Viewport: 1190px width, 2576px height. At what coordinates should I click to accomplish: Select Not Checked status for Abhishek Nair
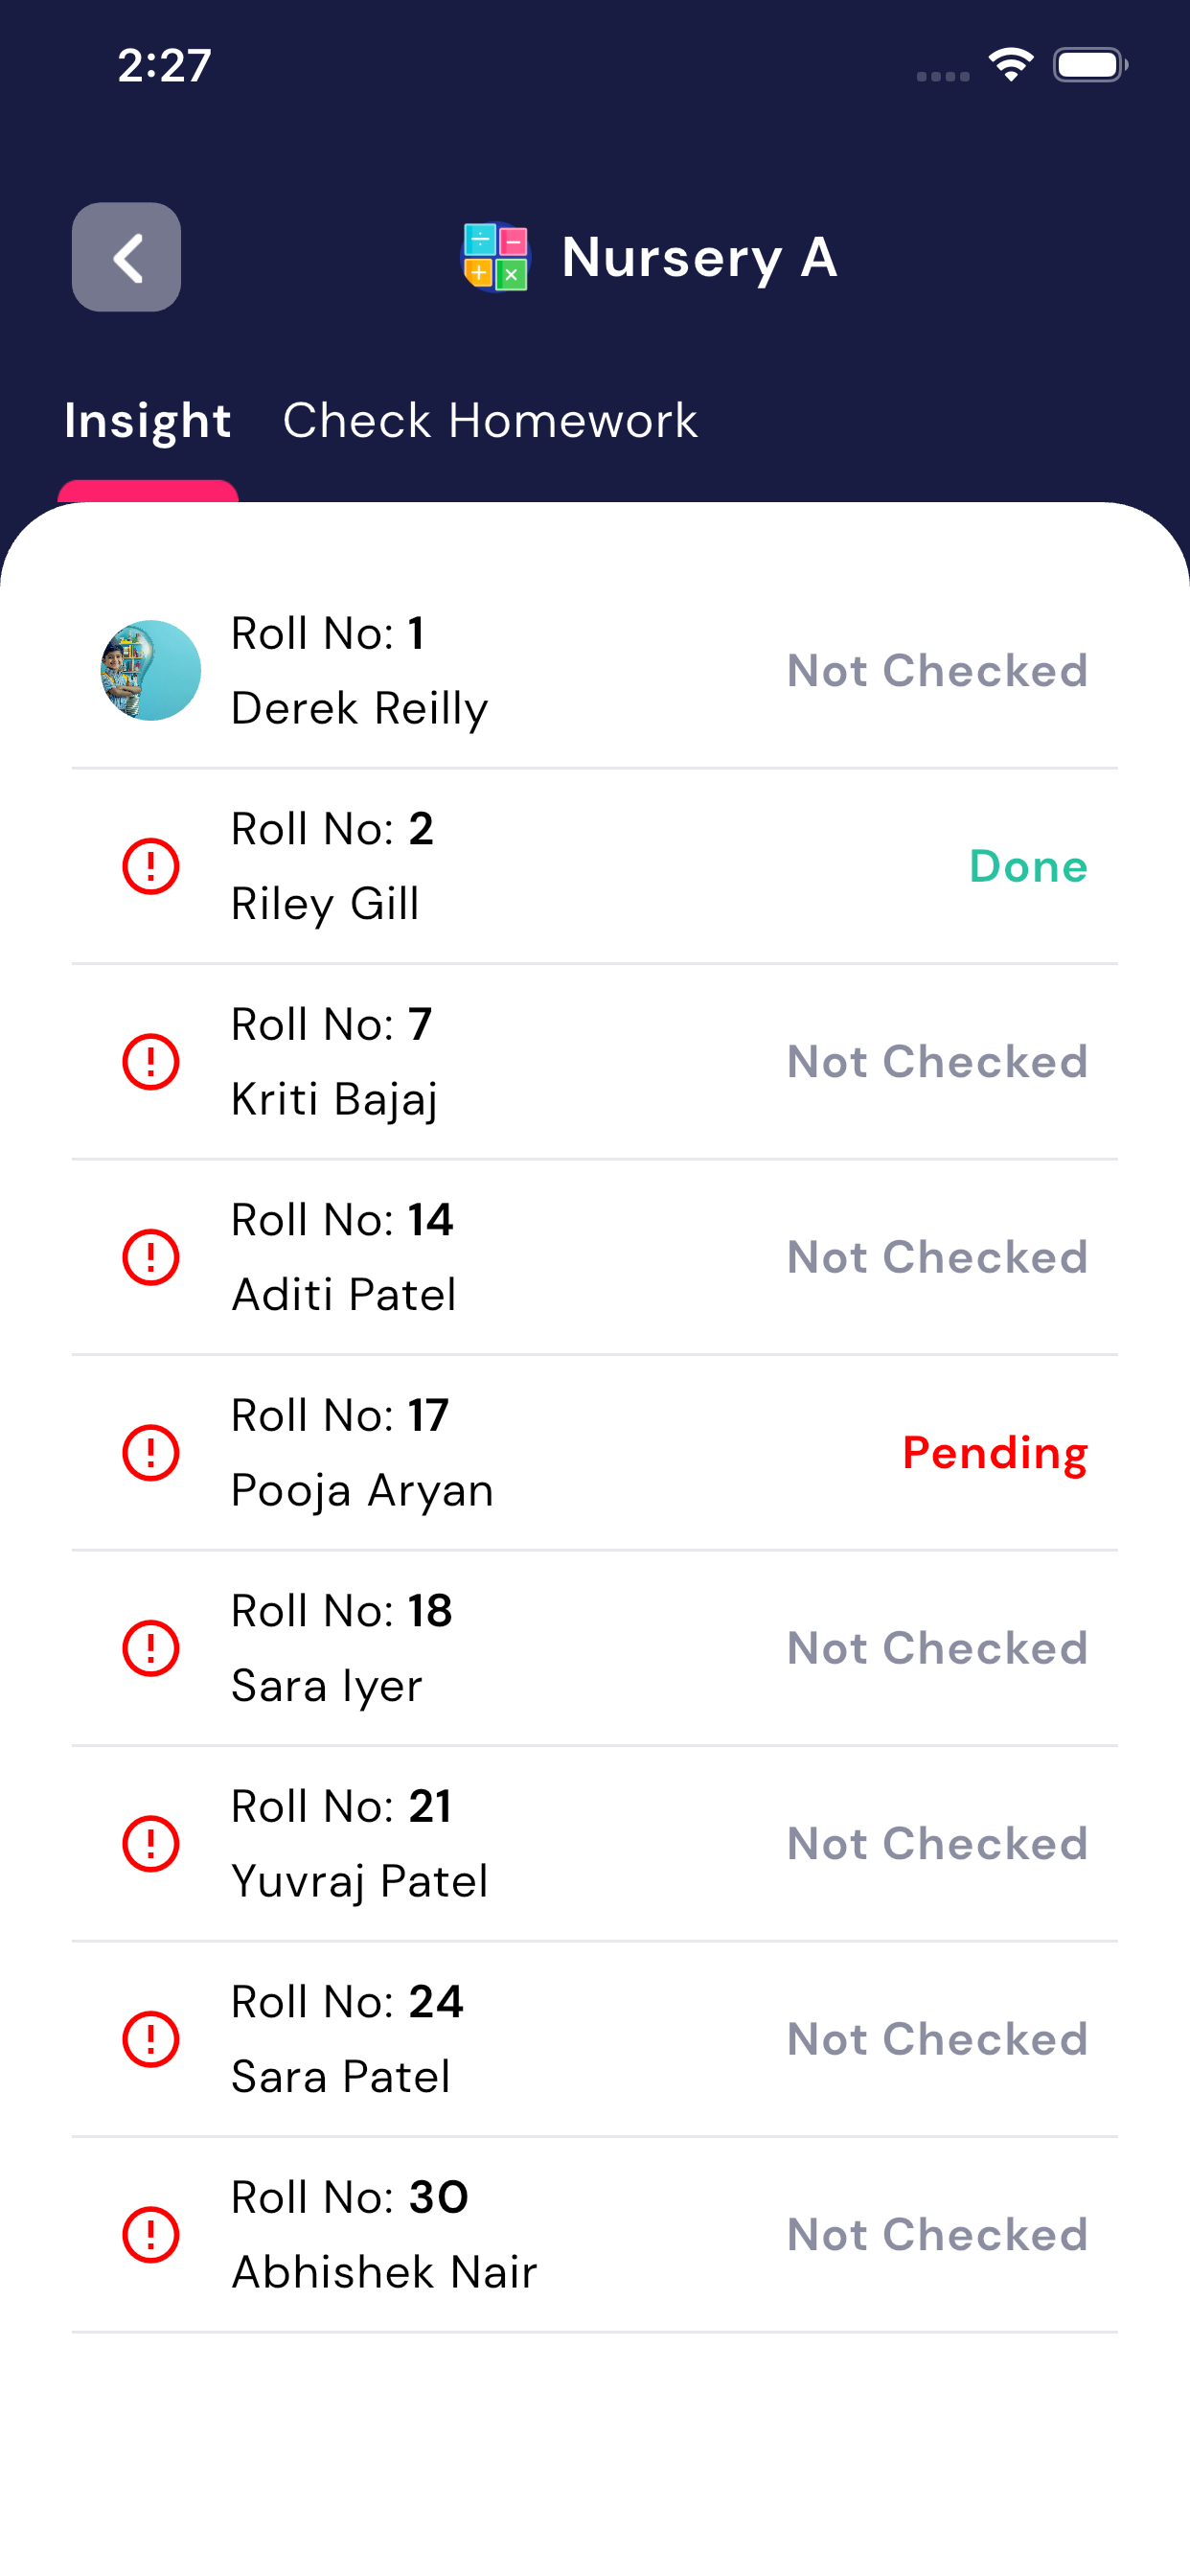click(x=937, y=2234)
